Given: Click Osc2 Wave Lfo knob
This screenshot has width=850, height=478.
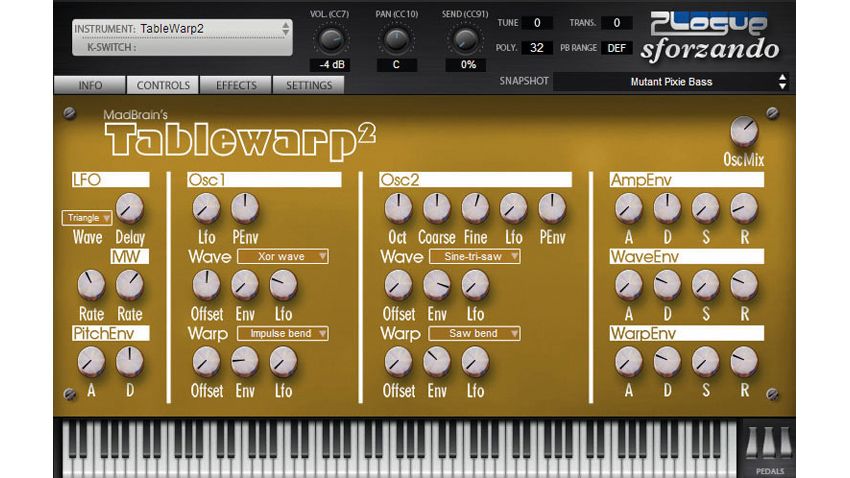Looking at the screenshot, I should point(475,285).
